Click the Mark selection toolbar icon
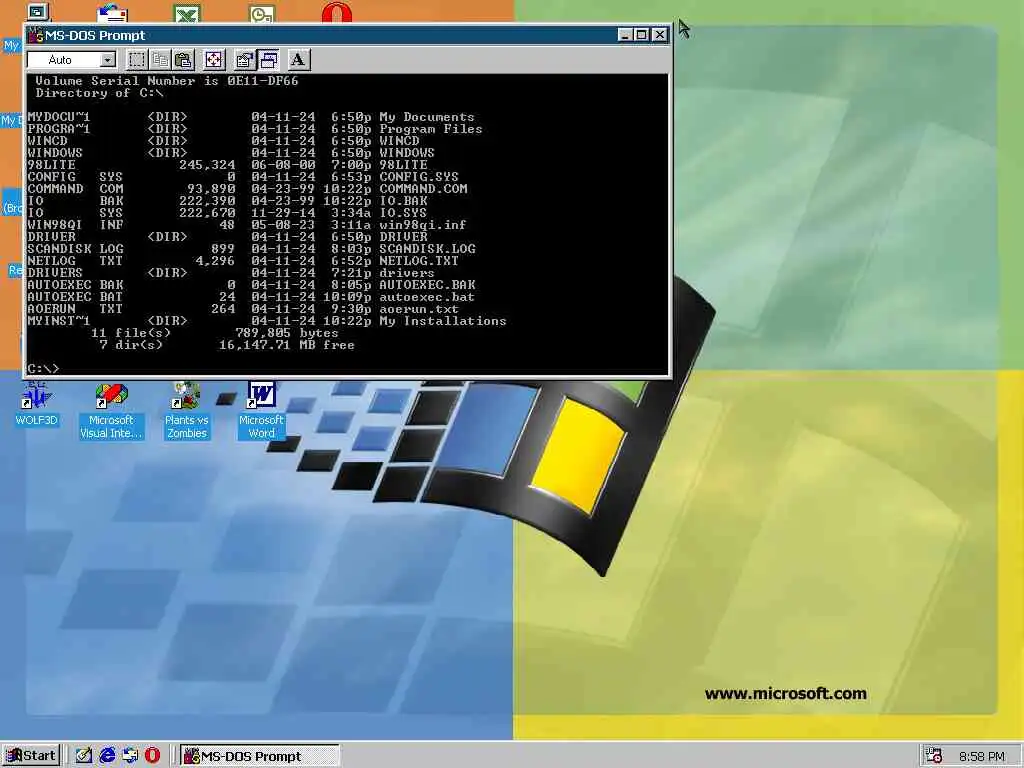This screenshot has height=768, width=1024. [x=136, y=60]
